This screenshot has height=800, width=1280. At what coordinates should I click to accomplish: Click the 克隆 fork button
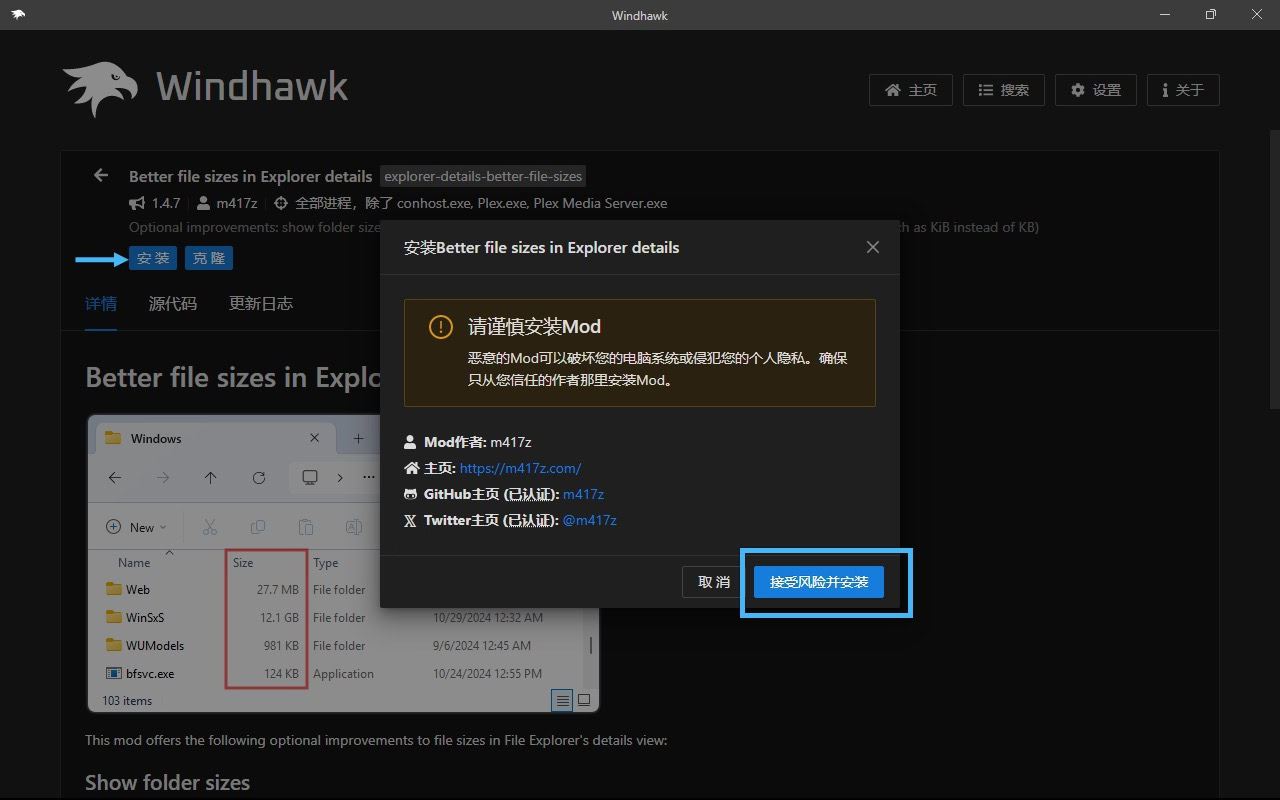pyautogui.click(x=209, y=258)
